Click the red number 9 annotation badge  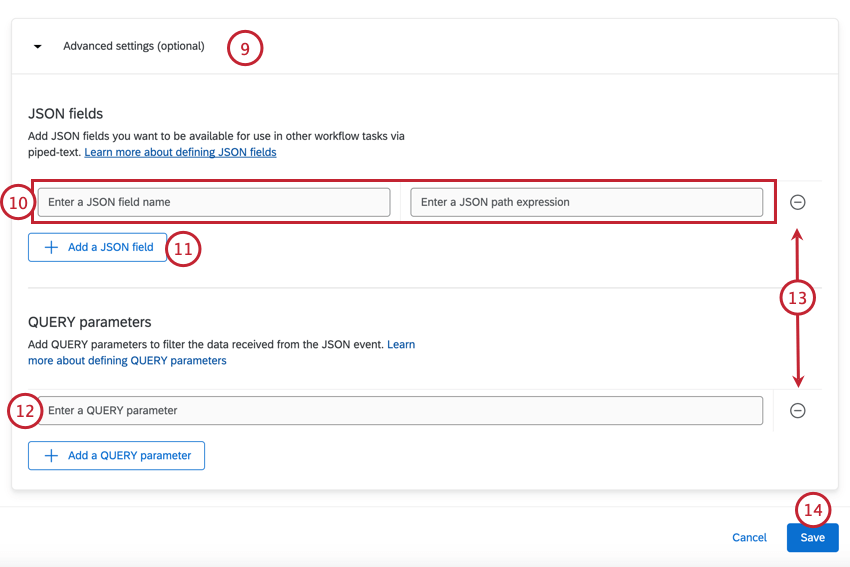245,48
